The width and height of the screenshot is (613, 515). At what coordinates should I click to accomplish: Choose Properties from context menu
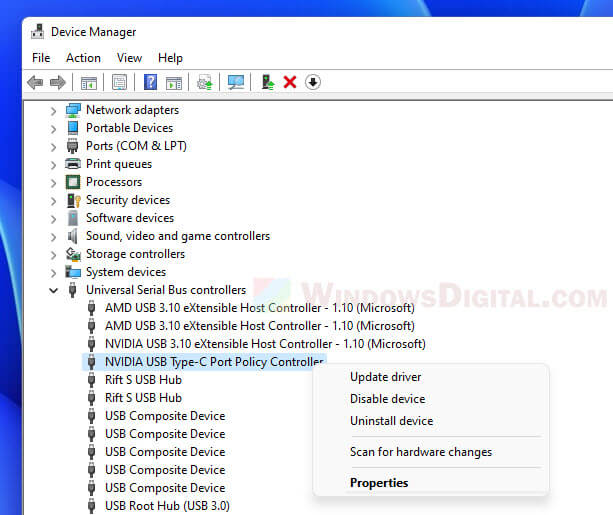tap(379, 483)
